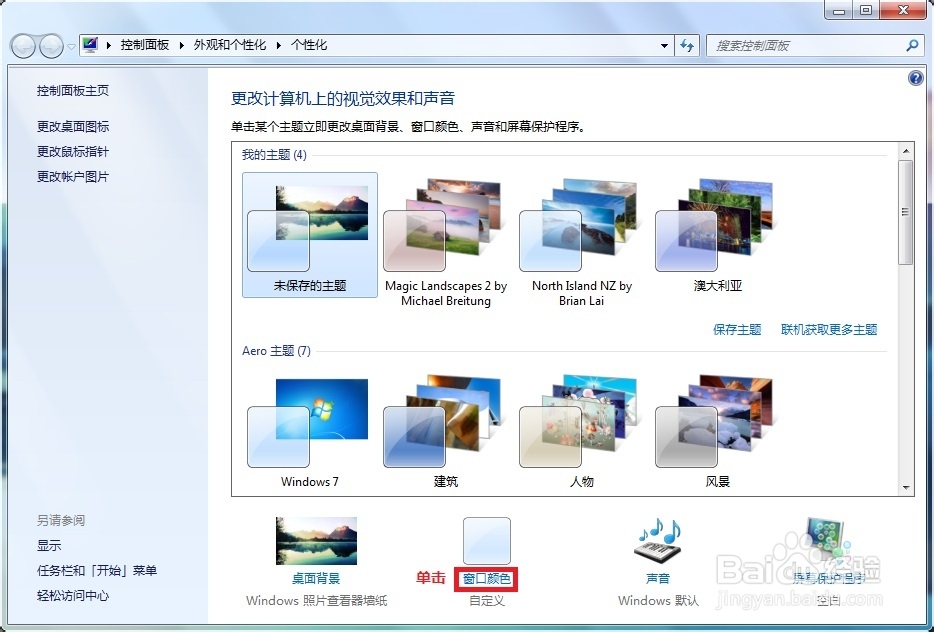934x632 pixels.
Task: Open 控制面板主页 link
Action: (x=73, y=91)
